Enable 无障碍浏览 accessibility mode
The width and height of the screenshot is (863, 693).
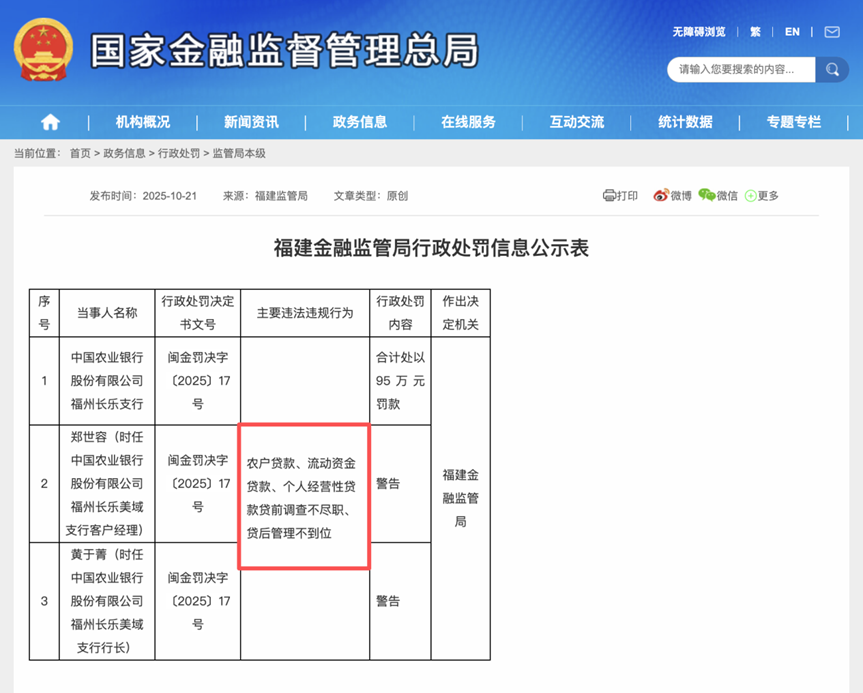pos(700,31)
